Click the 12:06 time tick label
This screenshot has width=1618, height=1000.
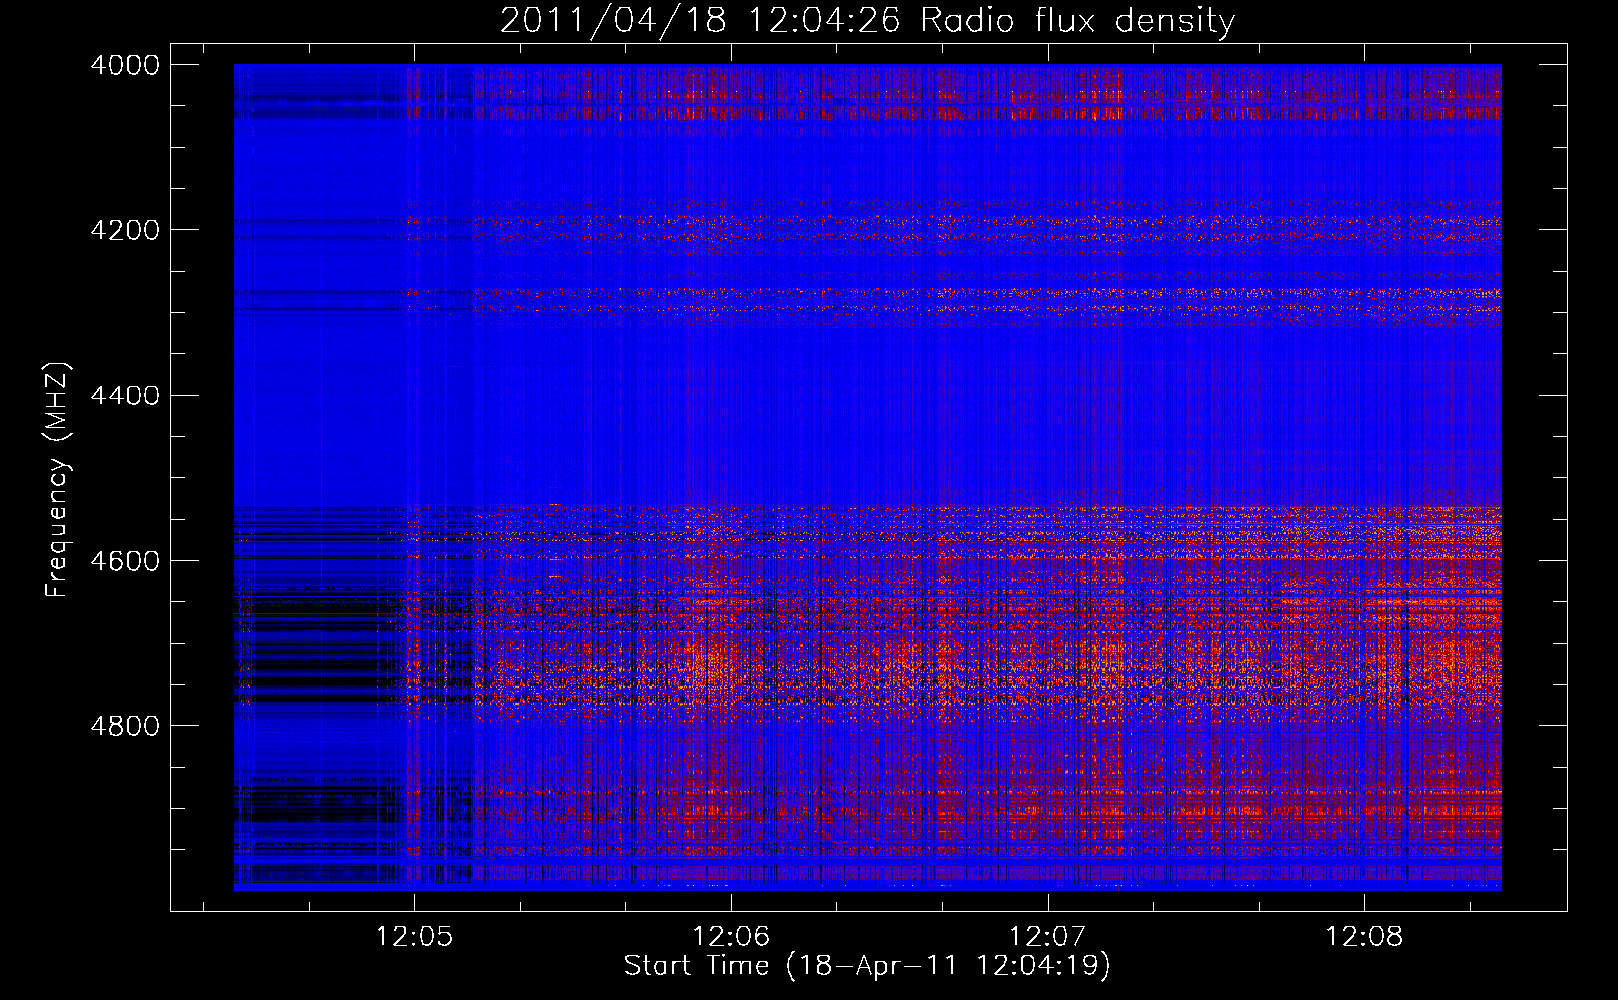tap(731, 937)
